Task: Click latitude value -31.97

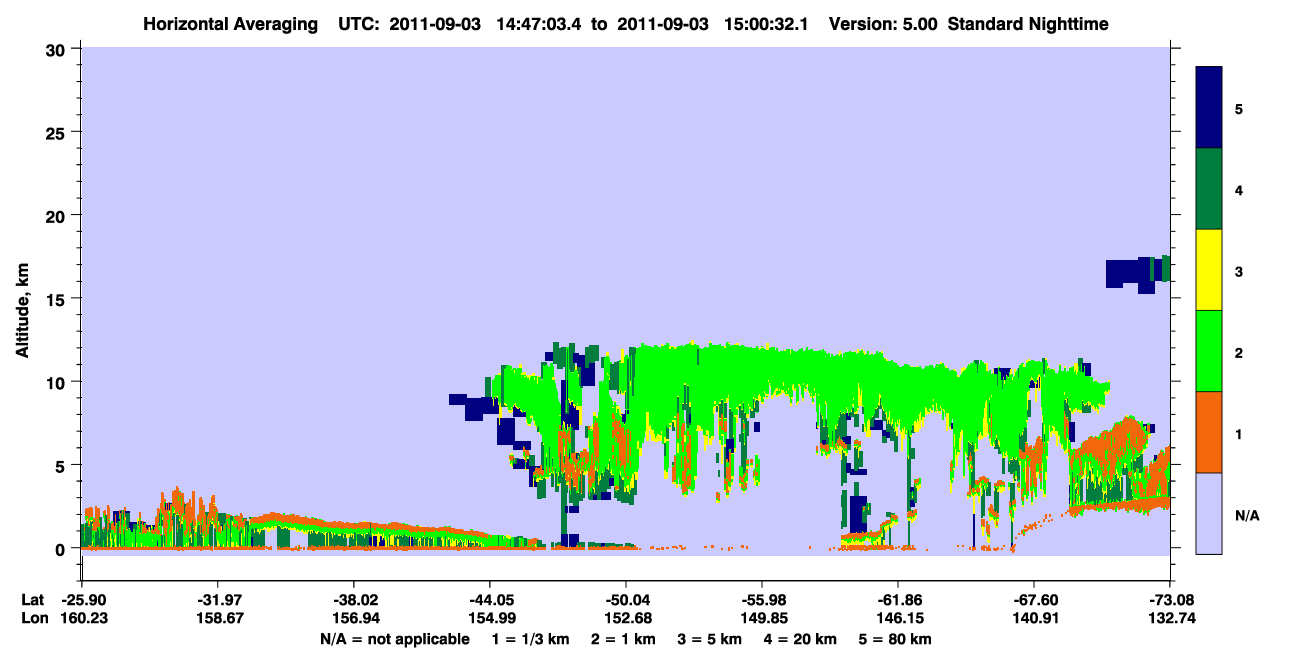Action: pos(217,599)
